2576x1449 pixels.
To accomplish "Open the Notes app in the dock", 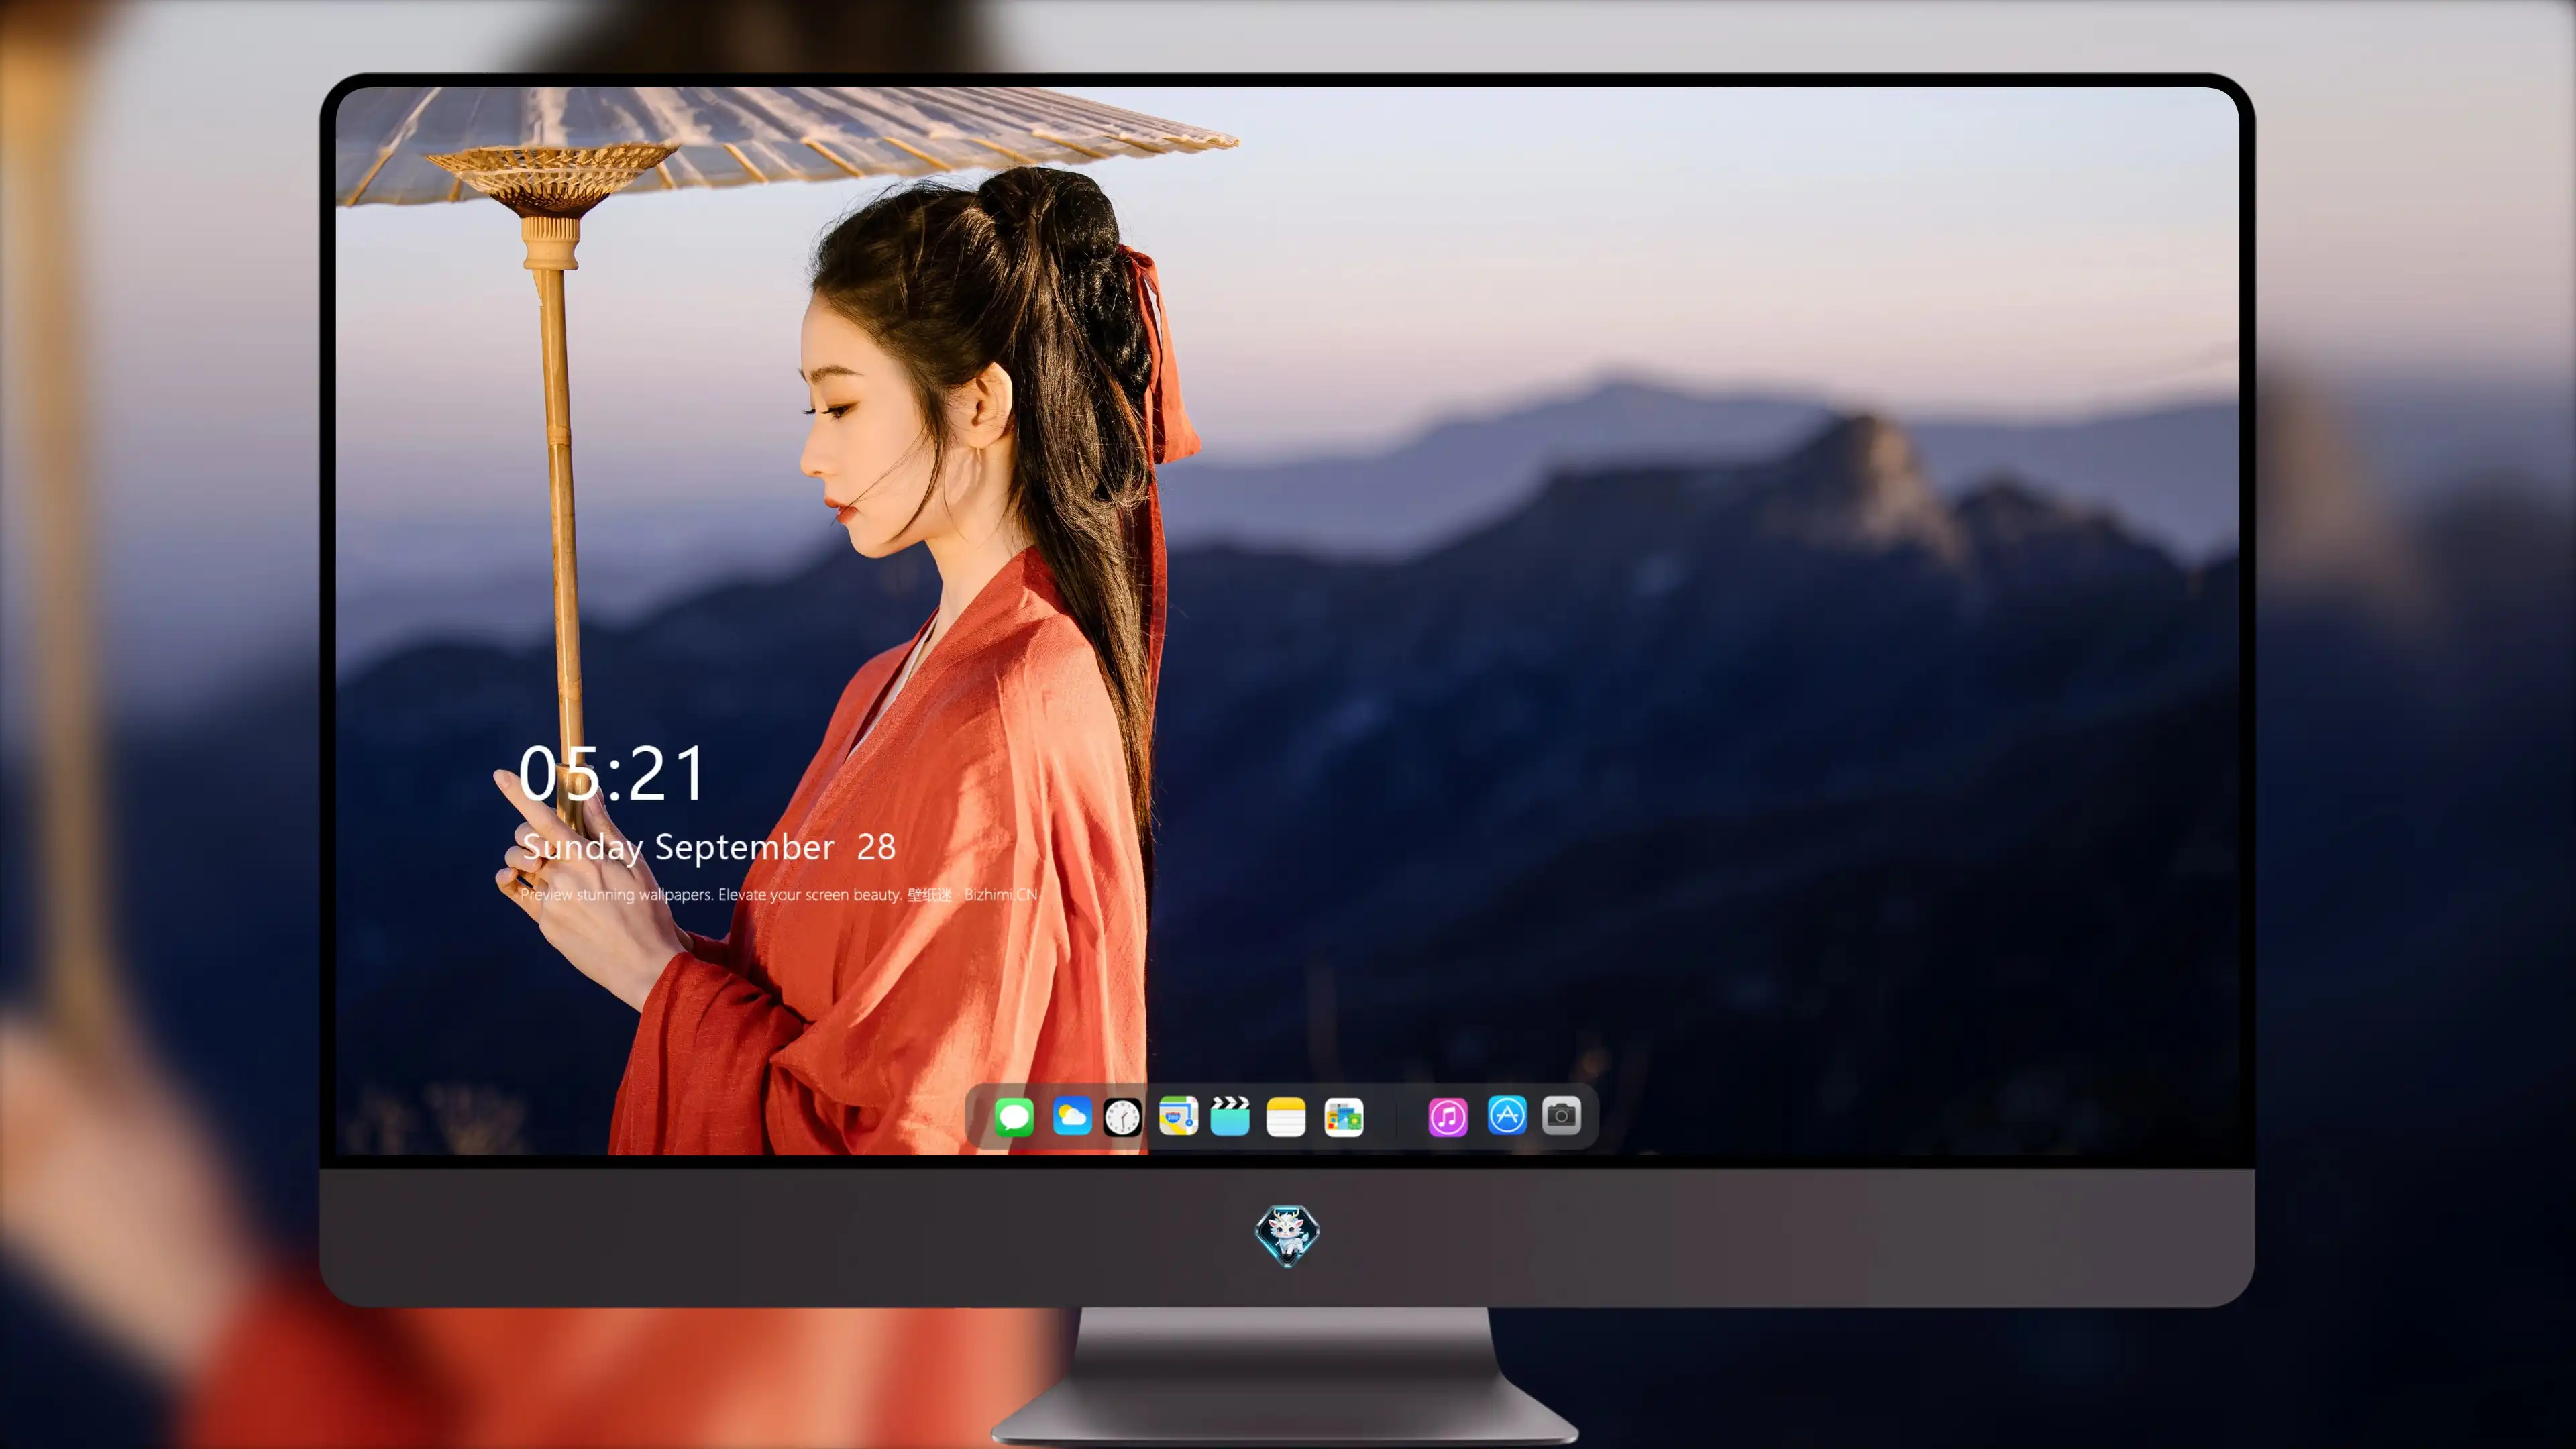I will tap(1286, 1117).
